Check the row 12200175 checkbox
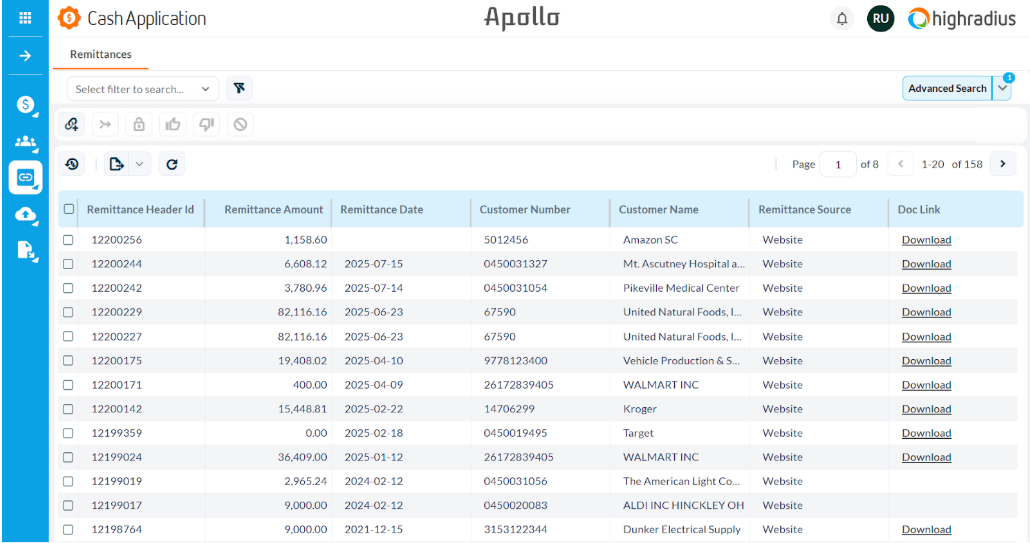 coord(68,360)
